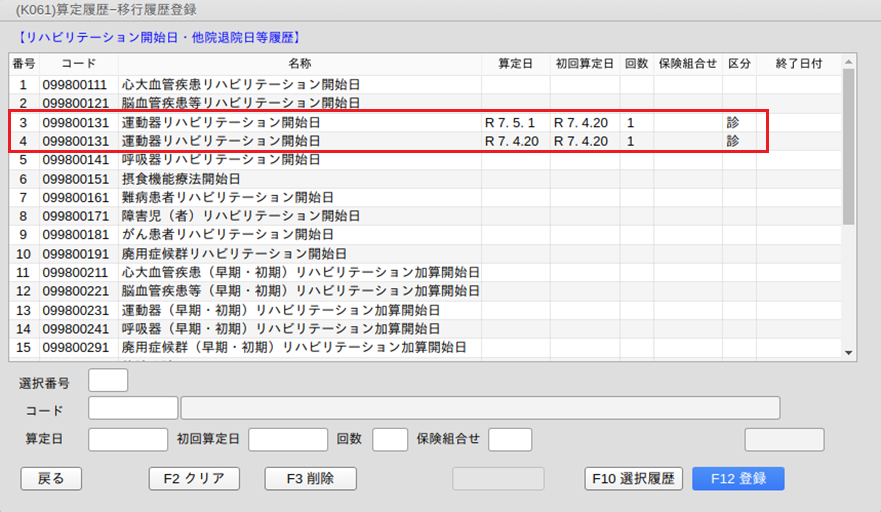Click the scrollbar up arrow of the list
The width and height of the screenshot is (881, 512).
coord(849,62)
